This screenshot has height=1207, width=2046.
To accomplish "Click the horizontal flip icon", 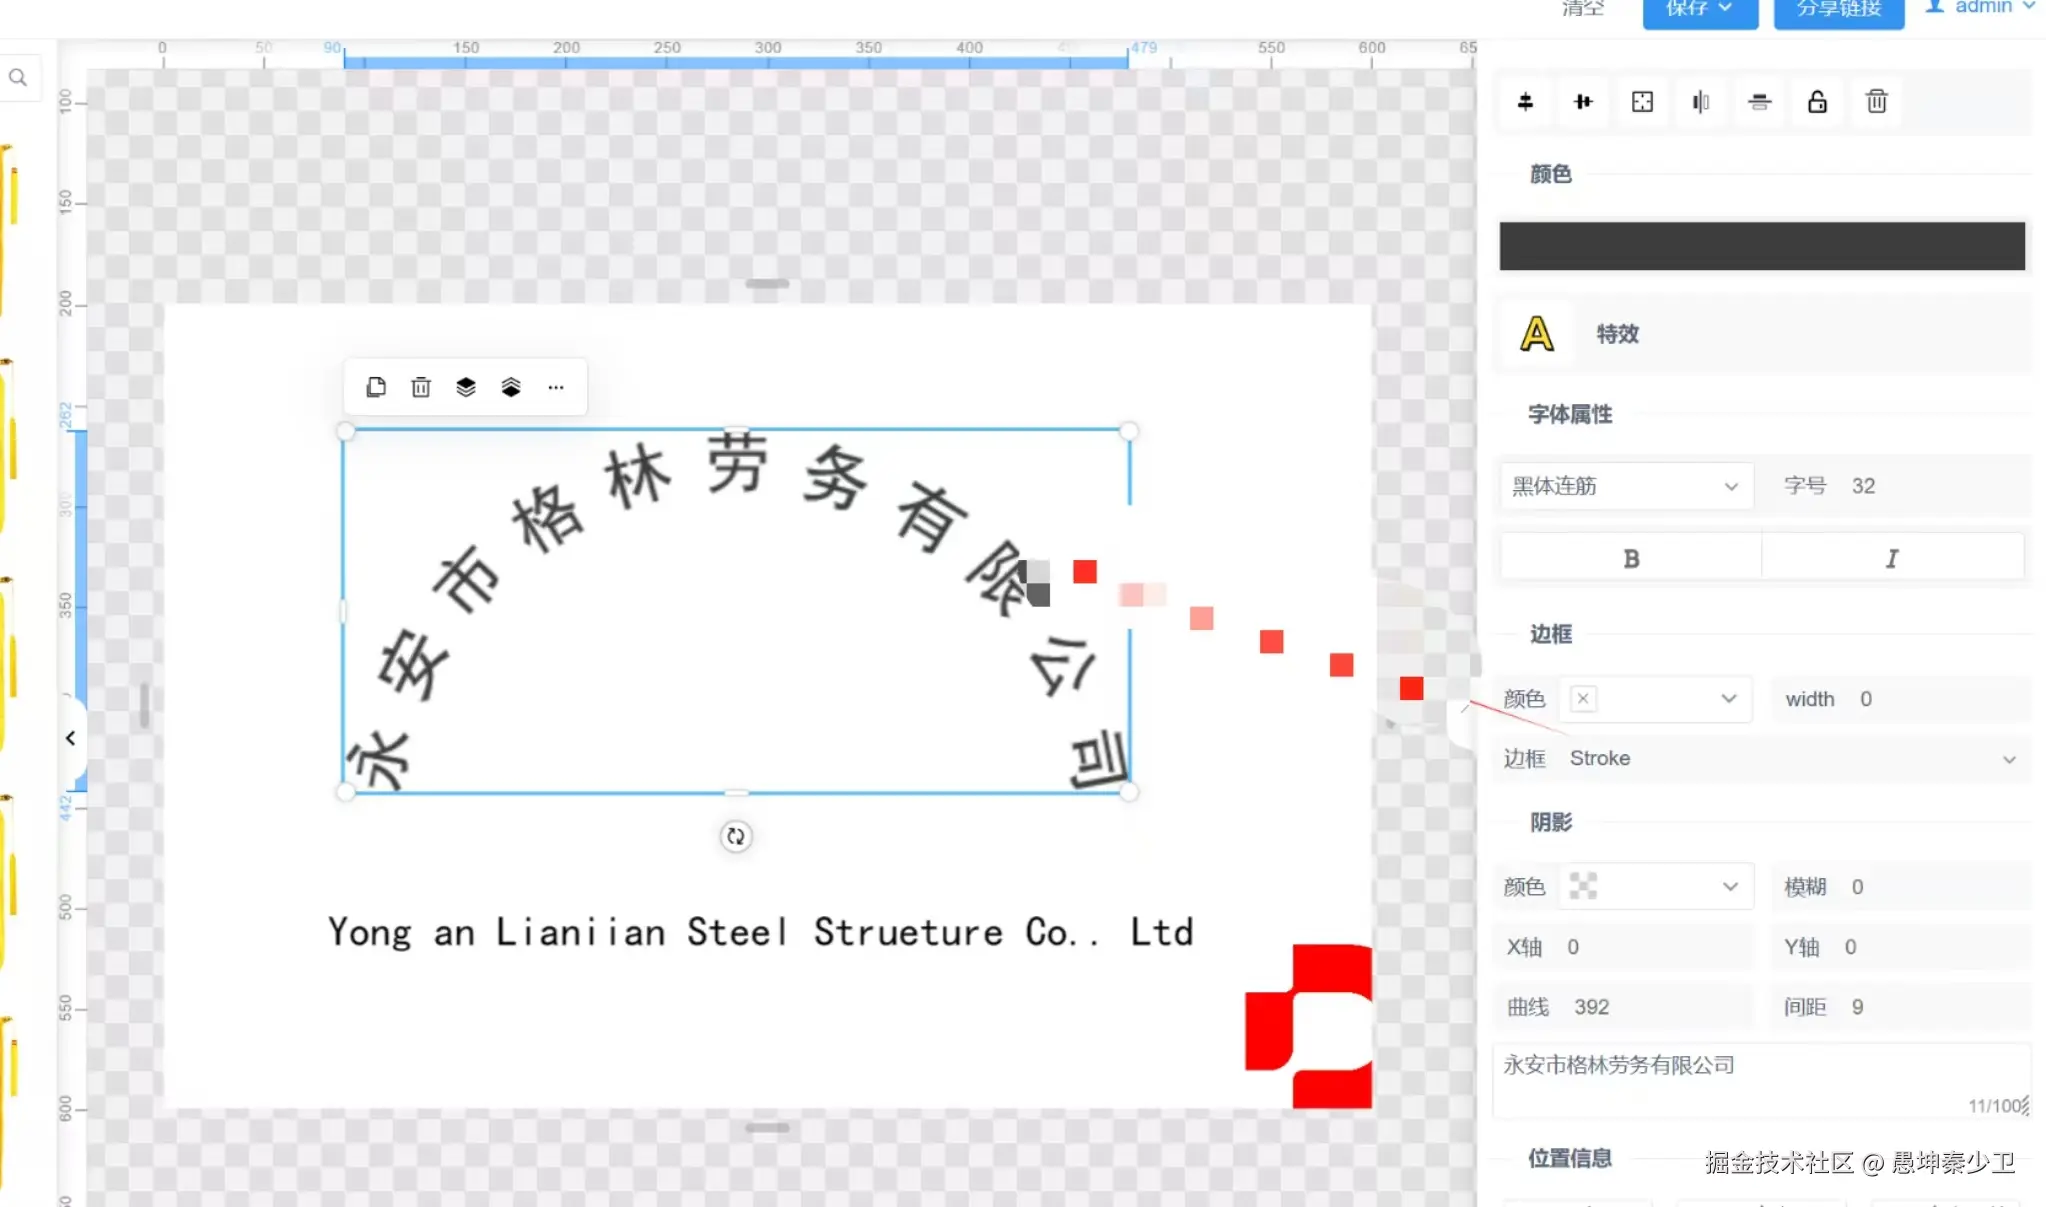I will coord(1700,102).
